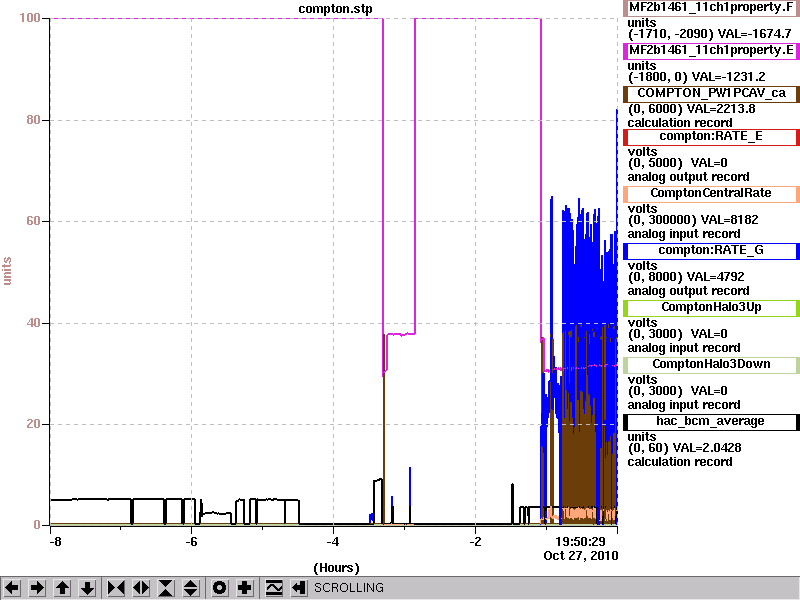Viewport: 800px width, 600px height.
Task: Select the compton:RATE_G legend entry
Action: coord(711,251)
